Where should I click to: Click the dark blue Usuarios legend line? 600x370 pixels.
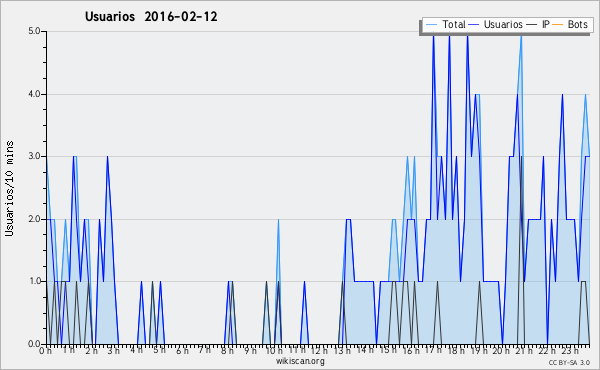[x=474, y=25]
